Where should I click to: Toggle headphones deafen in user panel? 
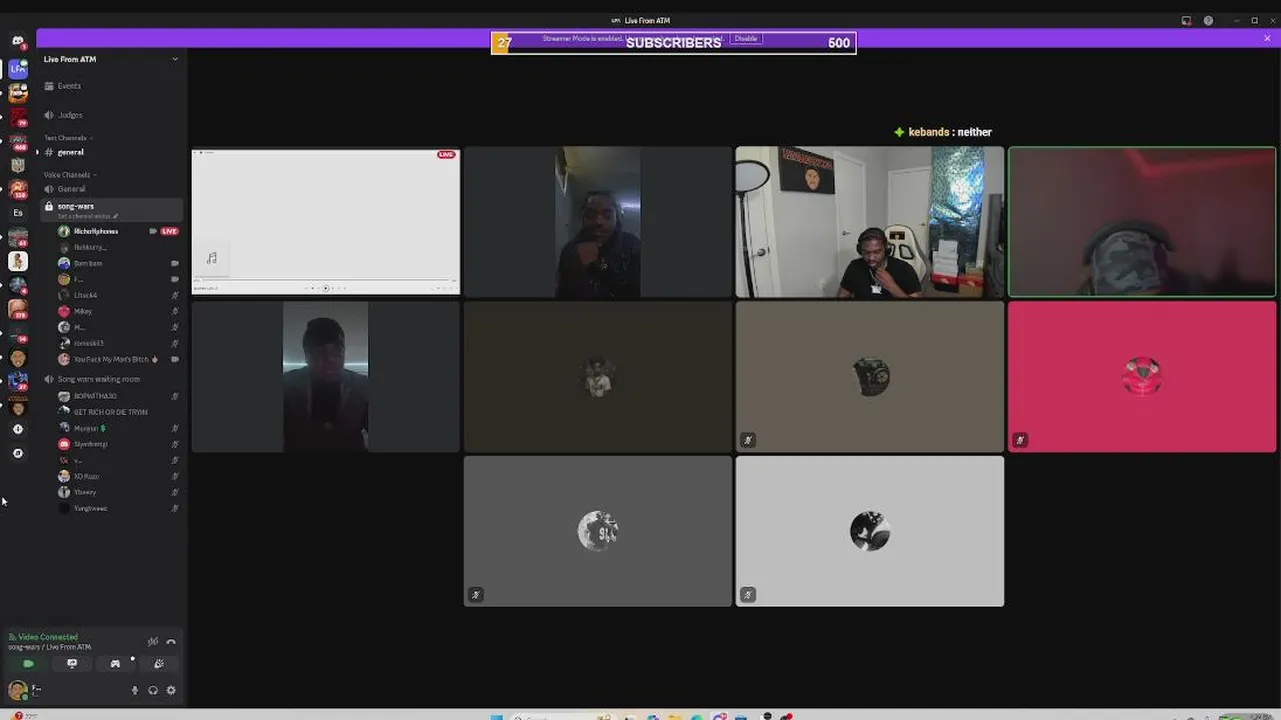pos(153,690)
